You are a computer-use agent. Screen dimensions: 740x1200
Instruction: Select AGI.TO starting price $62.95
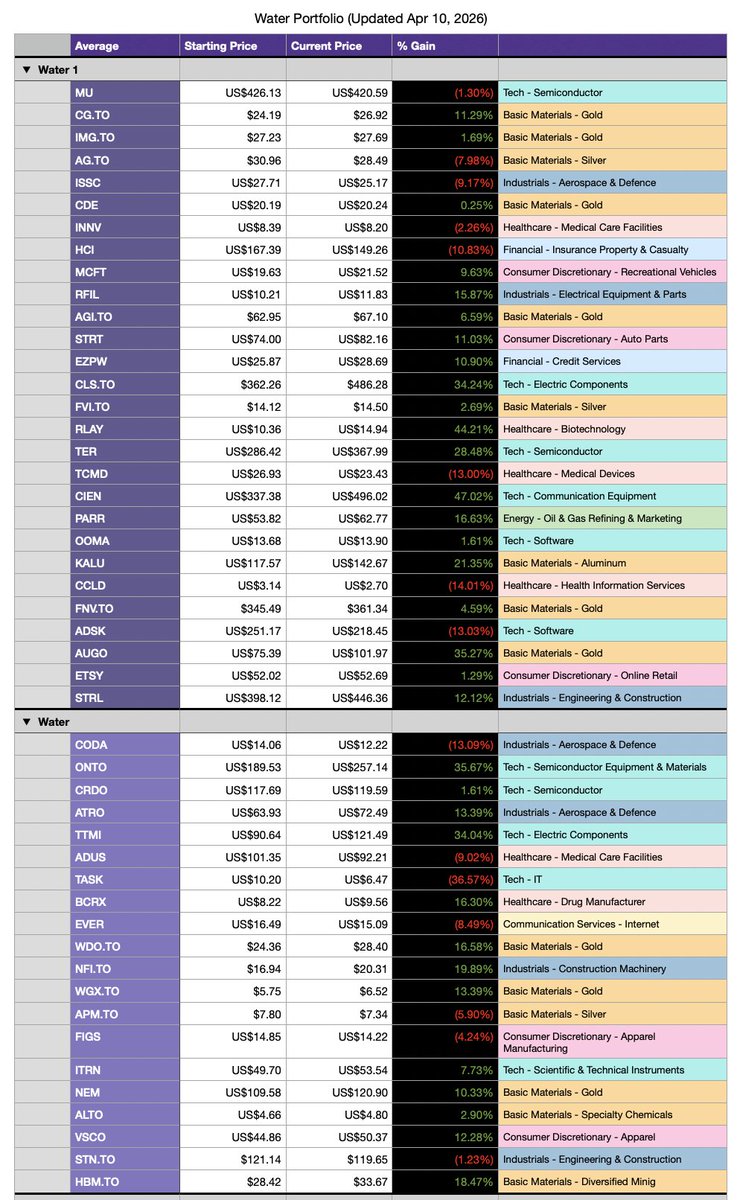233,317
